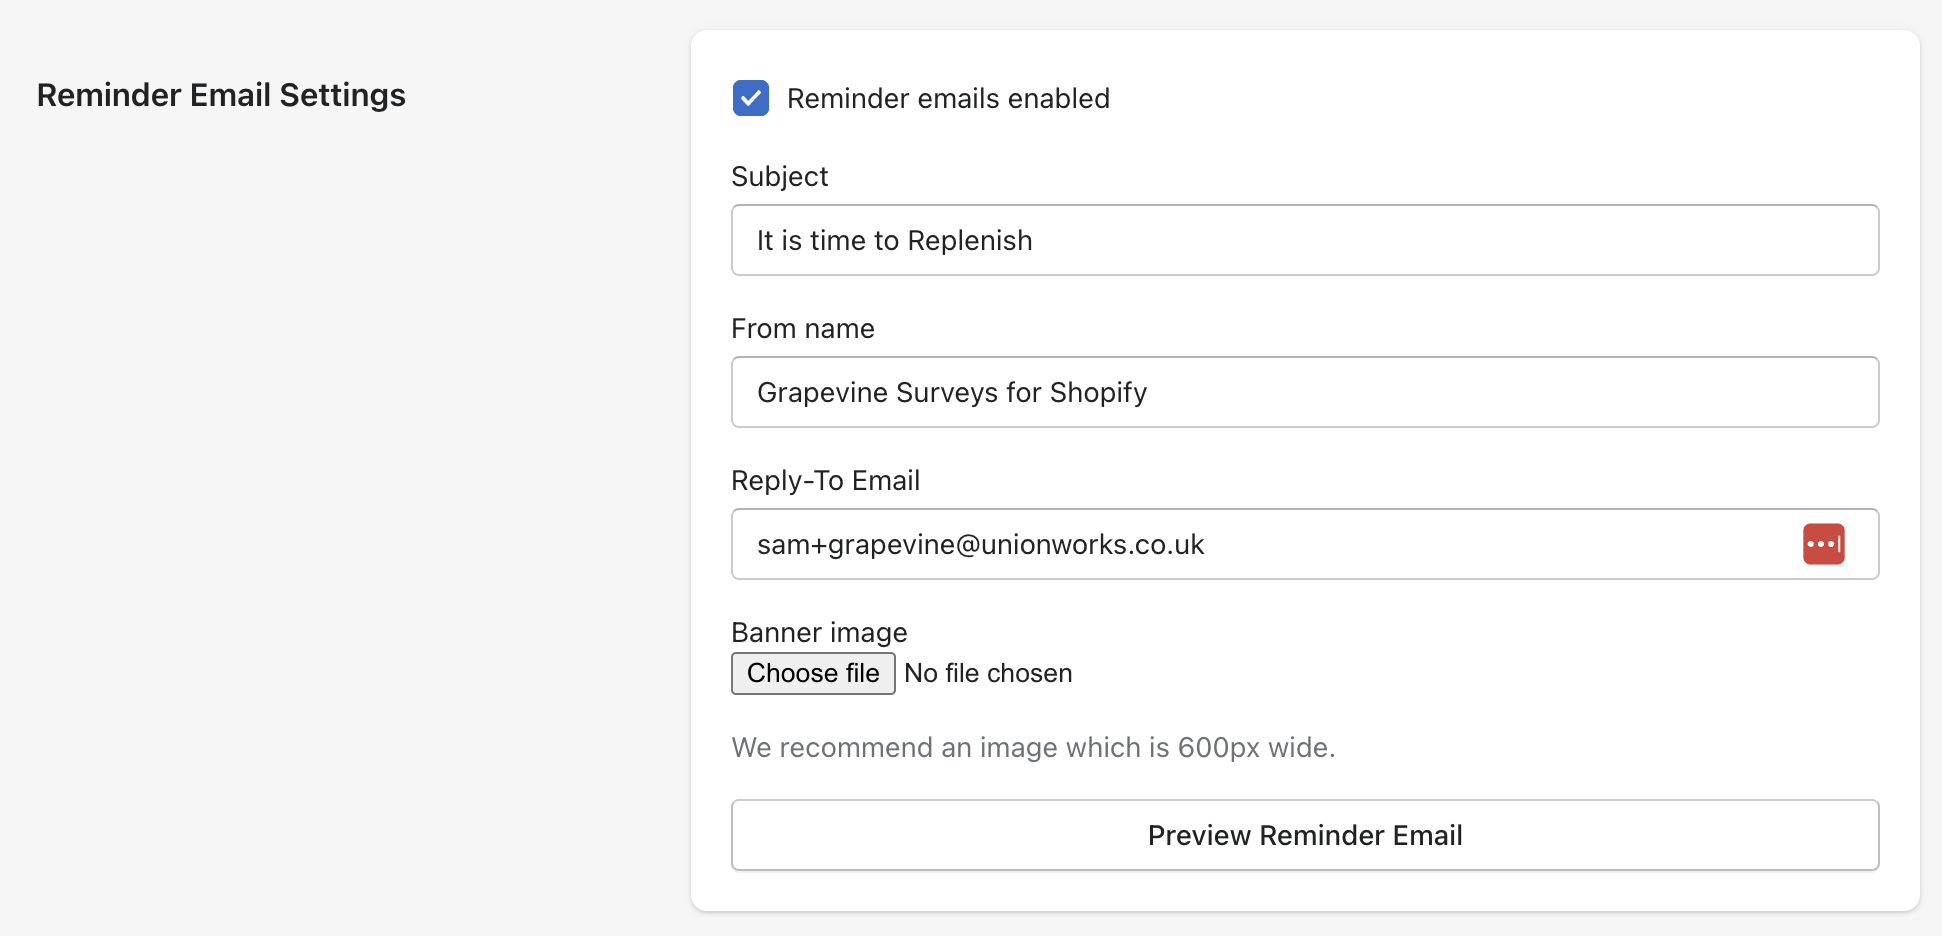The height and width of the screenshot is (936, 1942).
Task: Click the "Grapevine Surveys" text in From name
Action: tap(878, 393)
